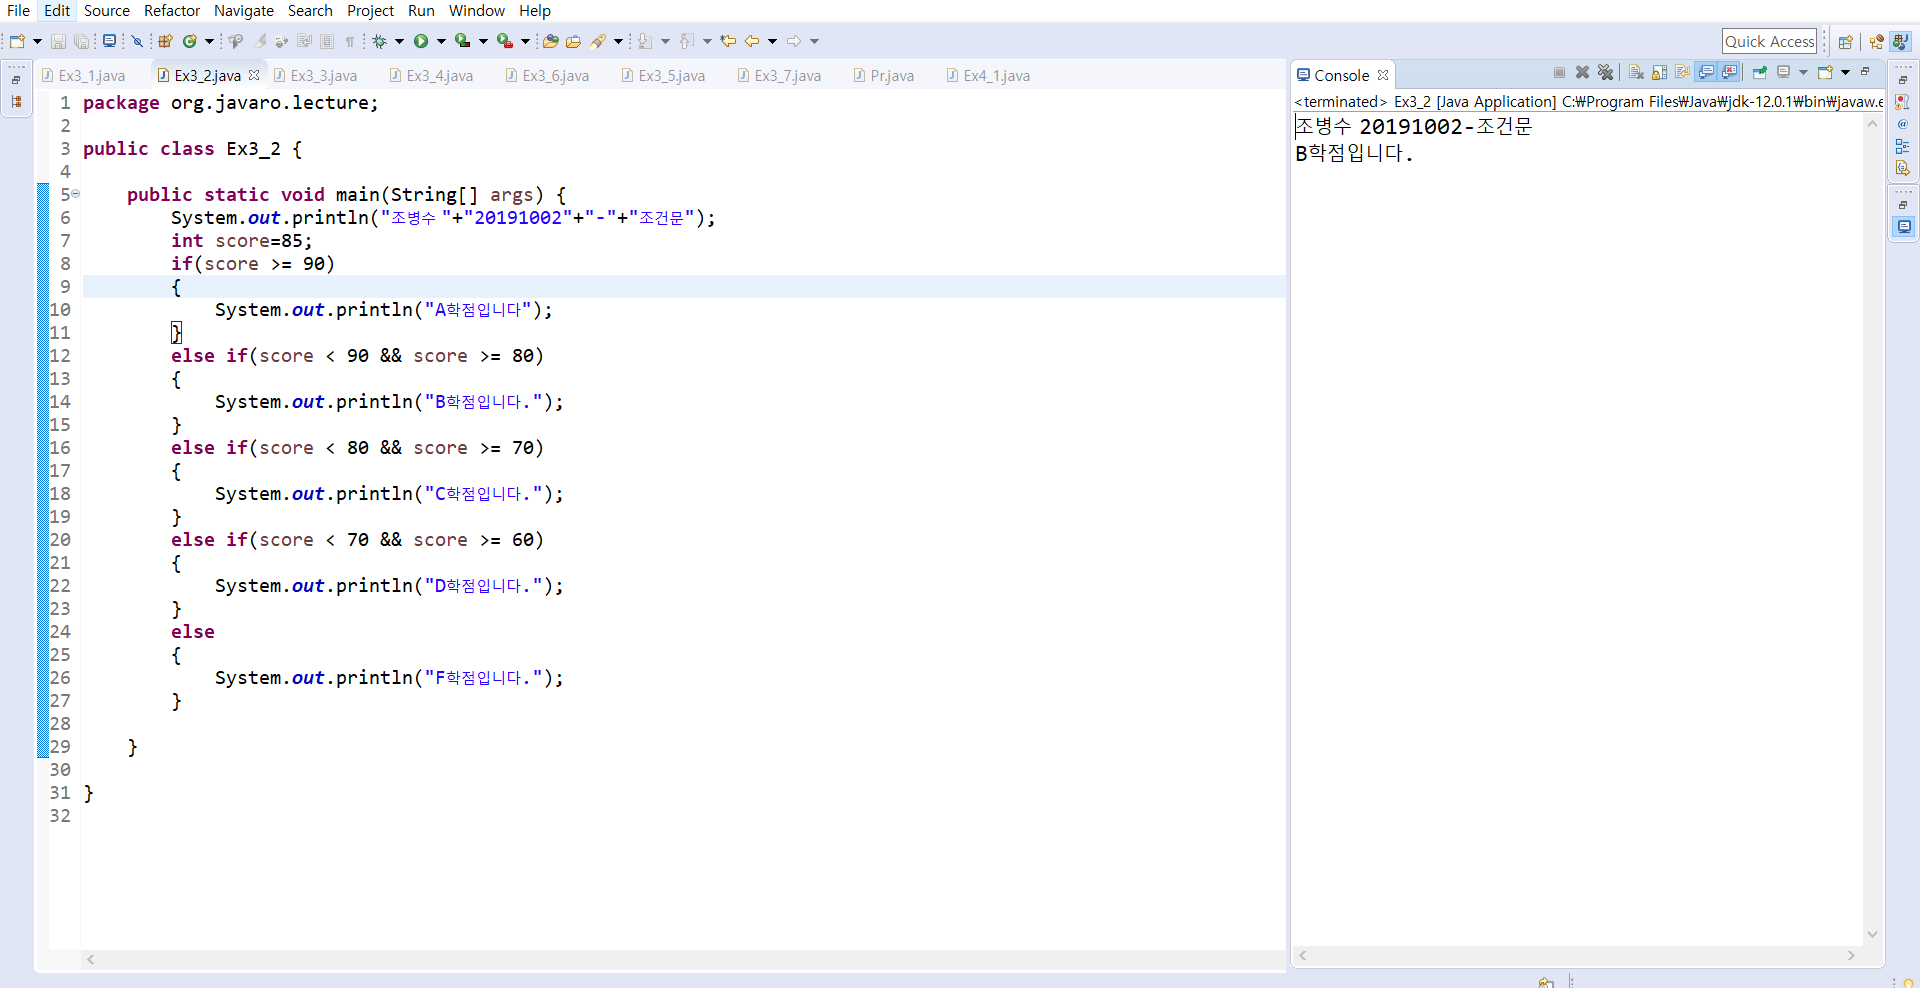Open the External Tools dropdown arrow
Image resolution: width=1920 pixels, height=988 pixels.
(525, 41)
